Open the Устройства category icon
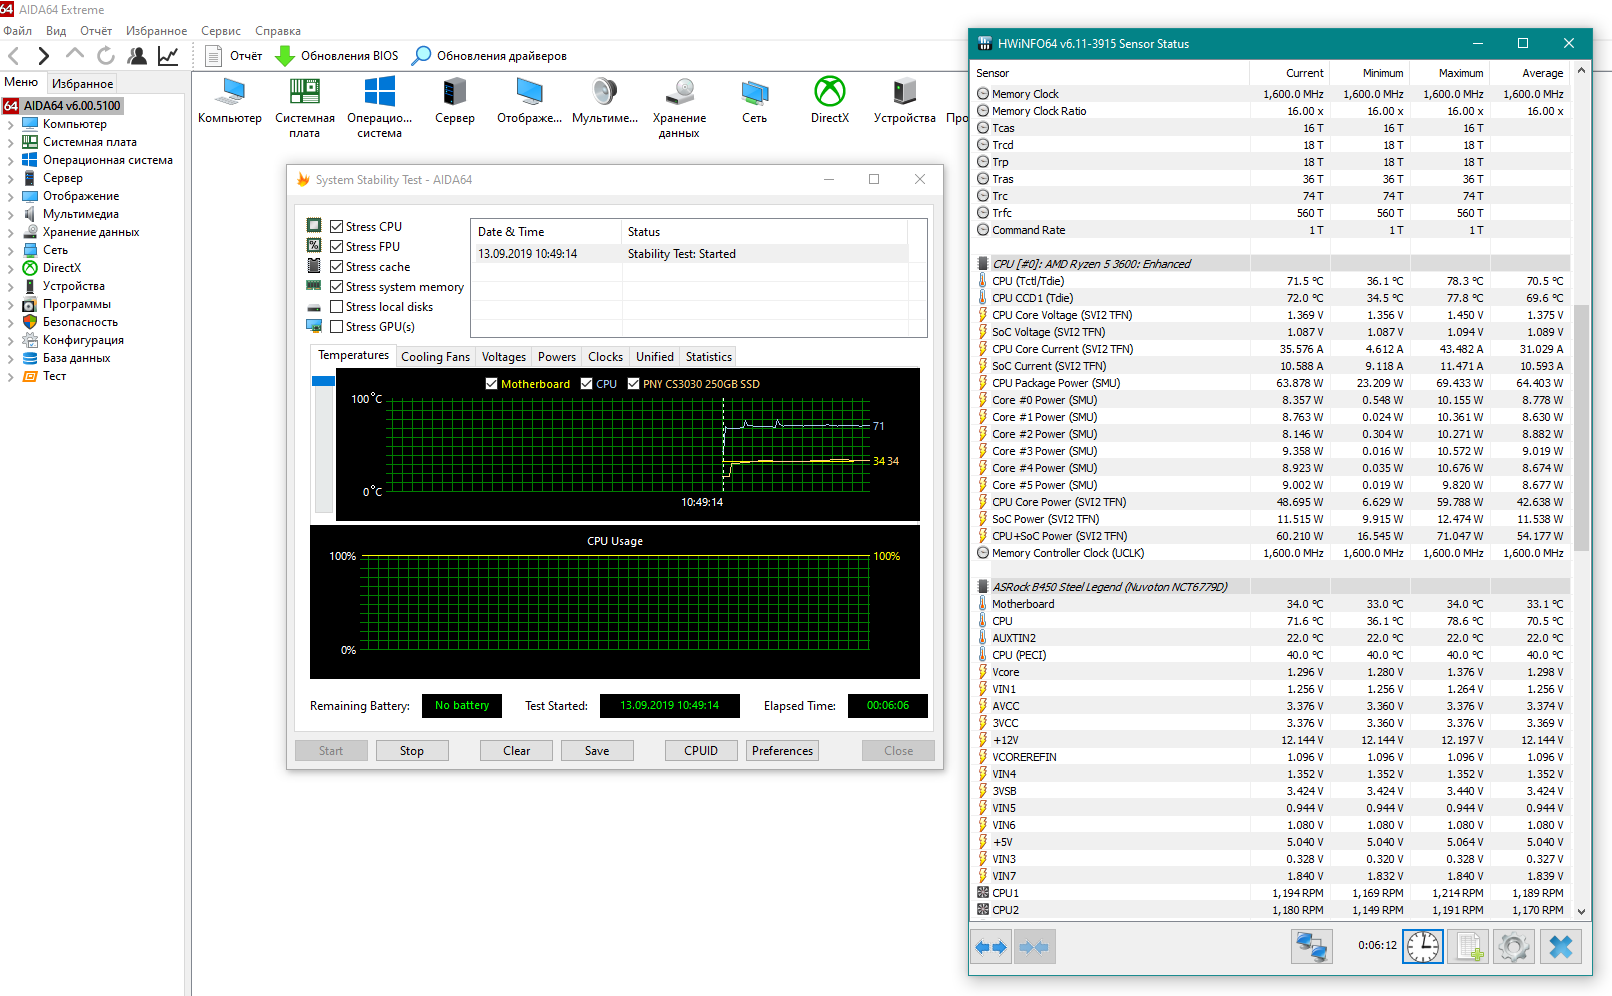 [x=905, y=101]
